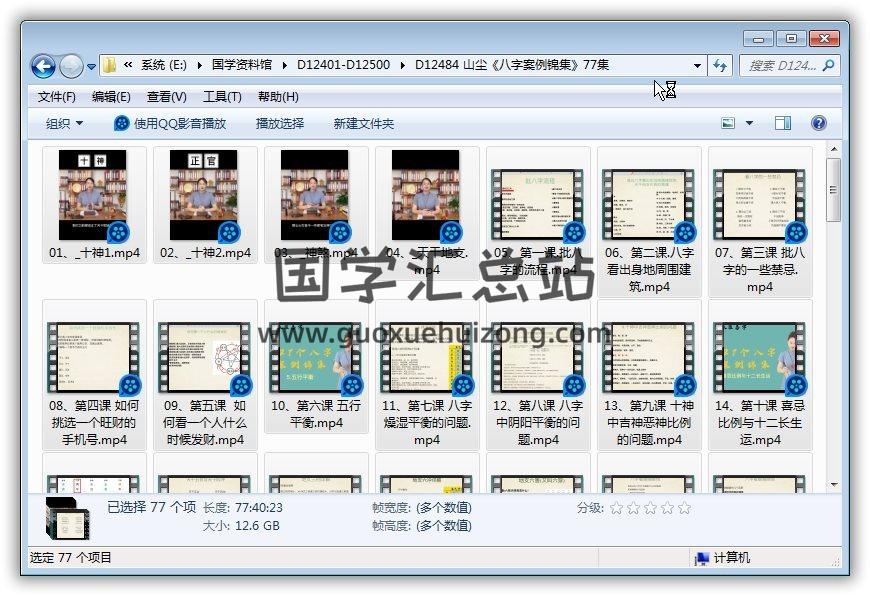Viewport: 870px width, 596px height.
Task: Click 新建文件夹 toolbar button
Action: [x=363, y=123]
